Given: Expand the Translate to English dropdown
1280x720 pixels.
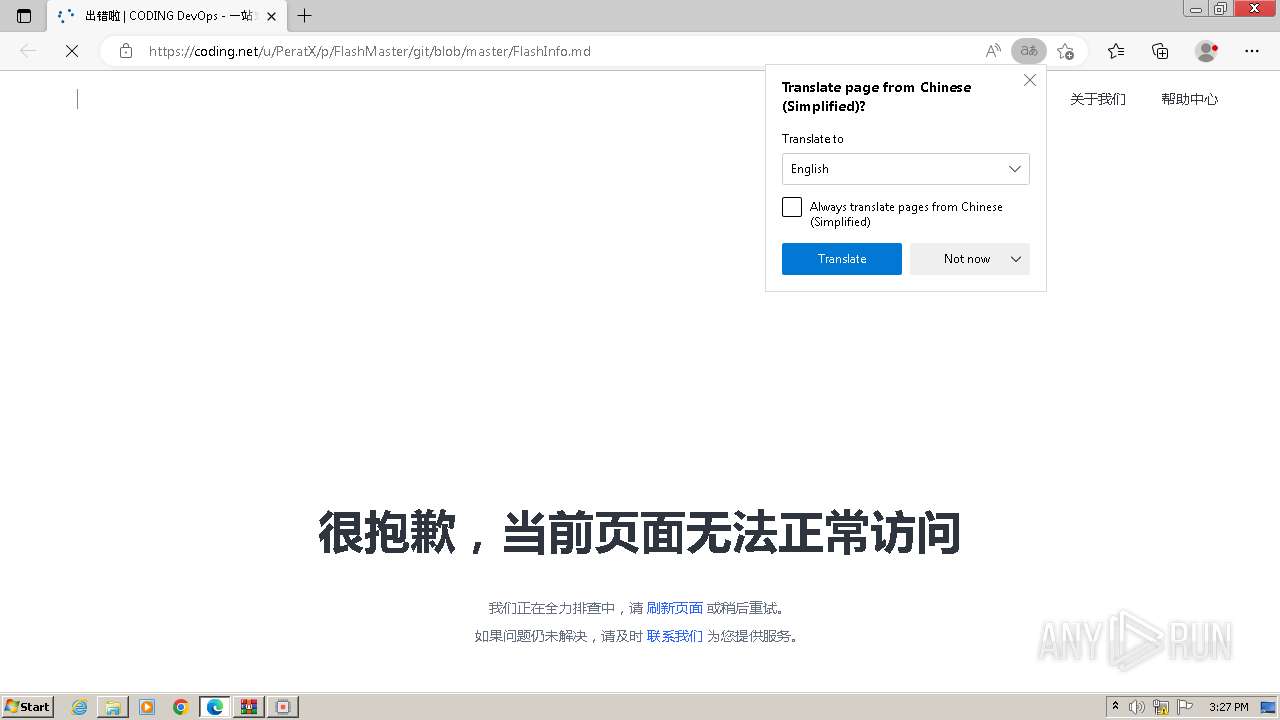Looking at the screenshot, I should pos(906,169).
